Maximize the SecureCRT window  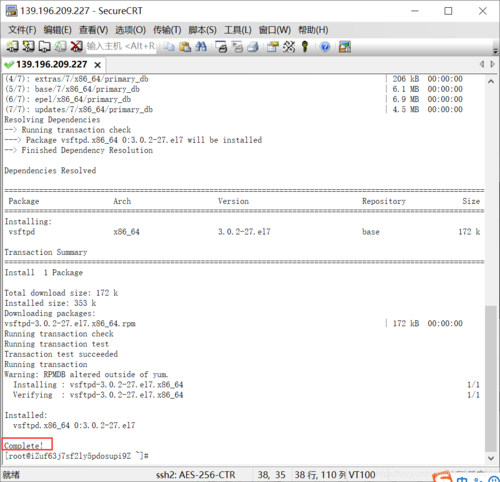[x=448, y=11]
